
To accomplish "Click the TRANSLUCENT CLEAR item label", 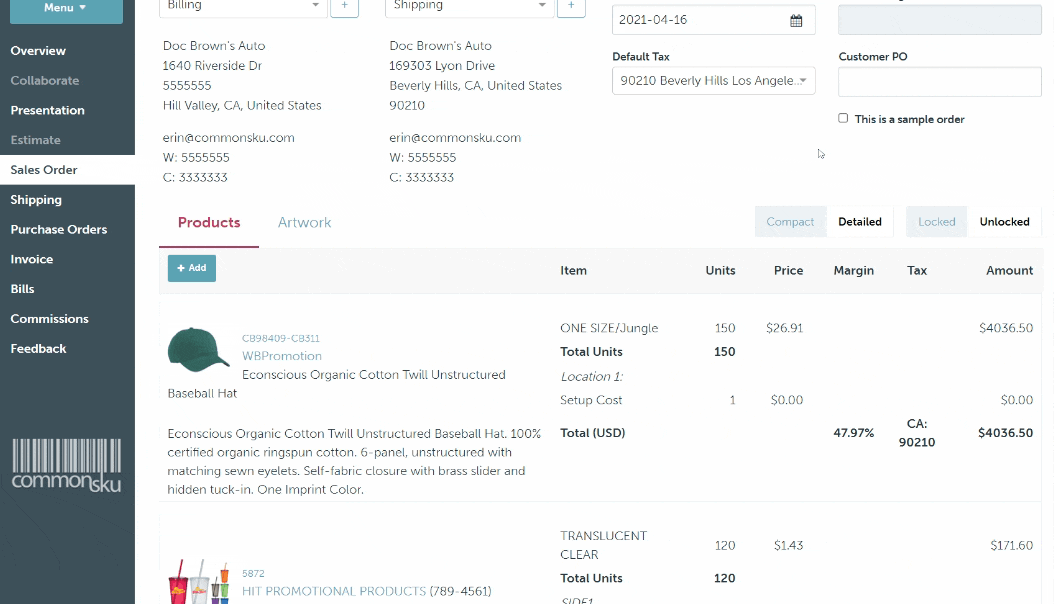I will point(604,545).
